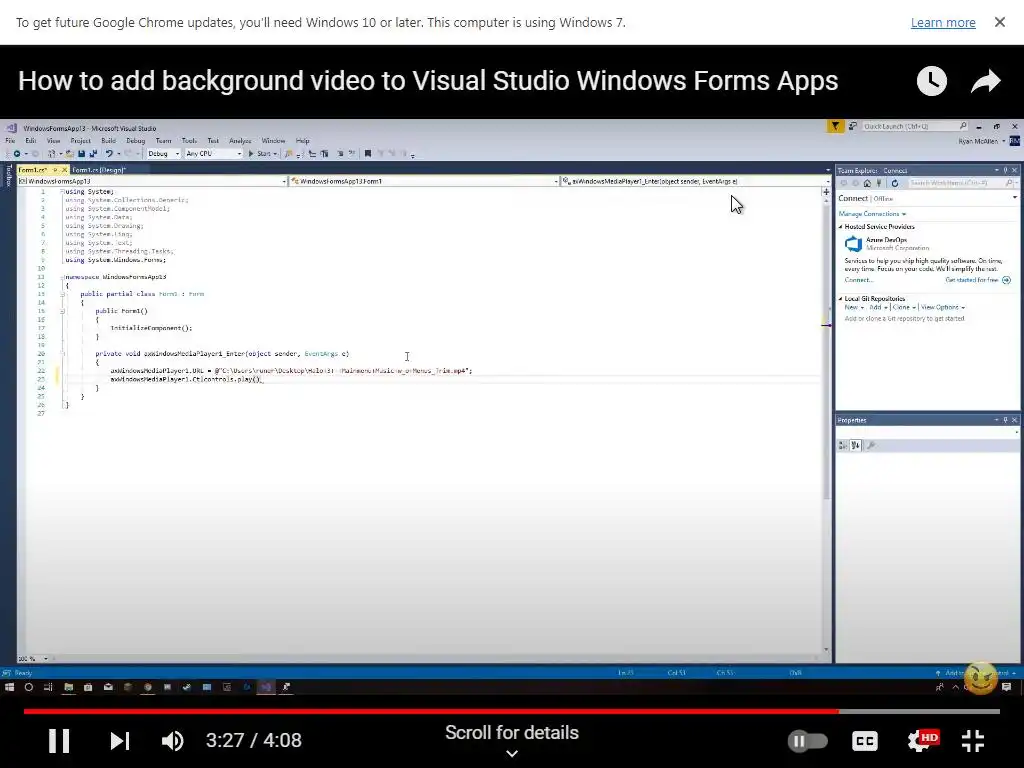
Task: Click the Quick Launch search box
Action: click(915, 126)
